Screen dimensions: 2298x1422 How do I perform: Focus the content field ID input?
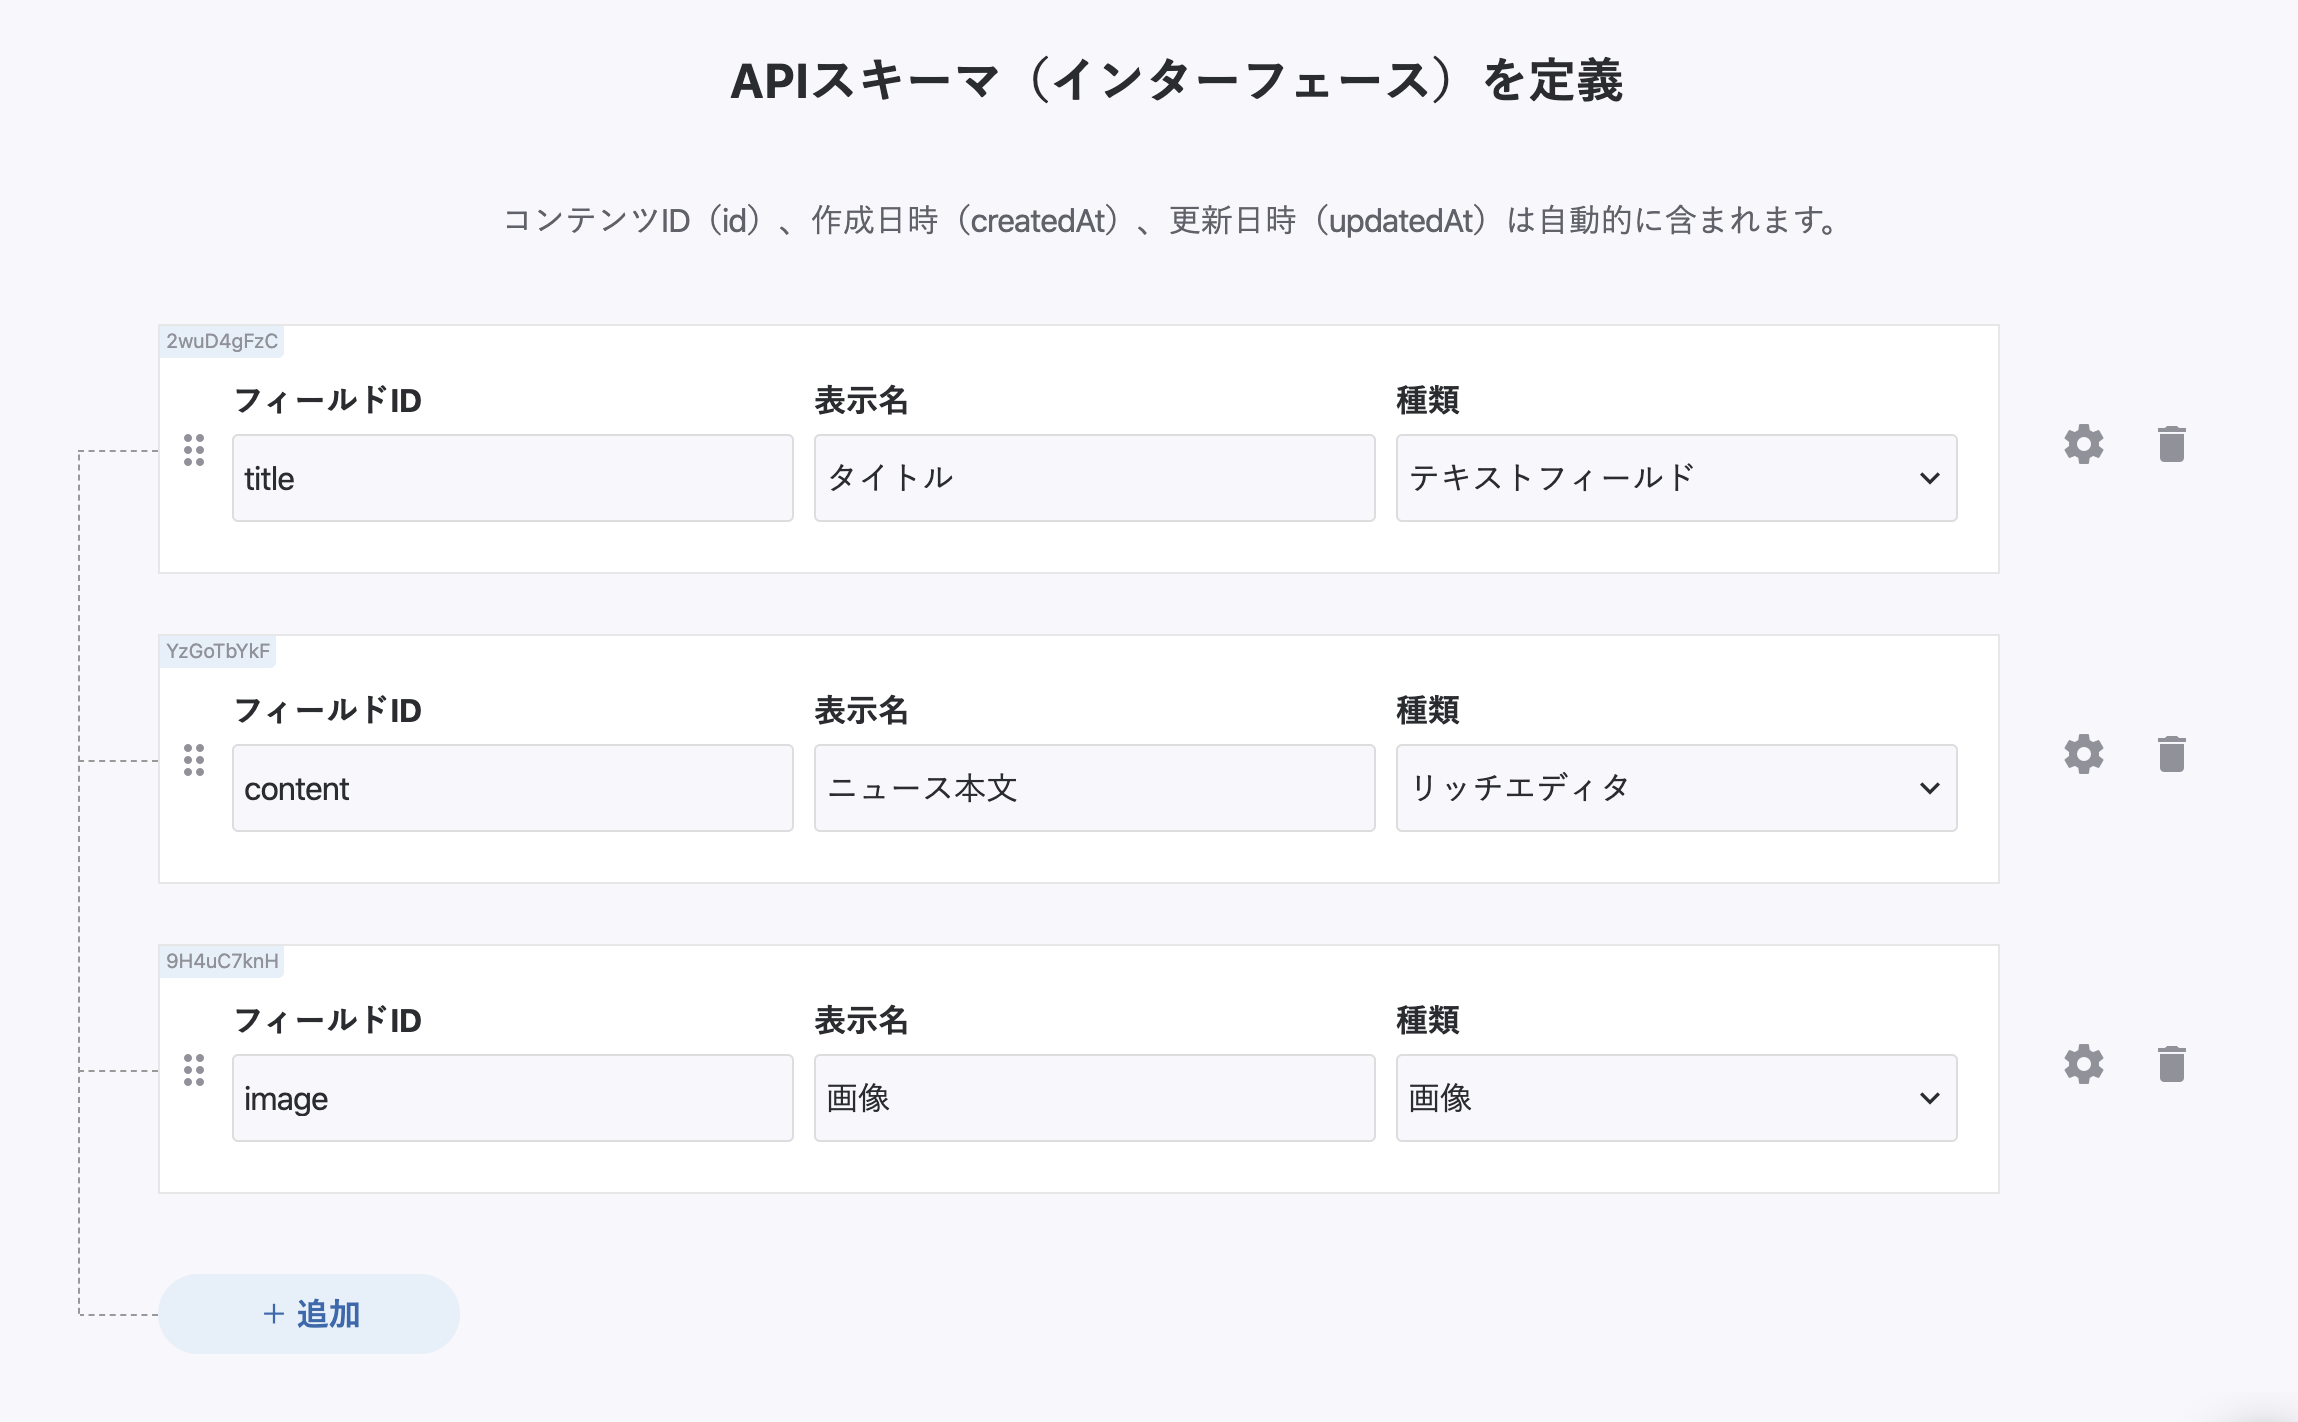click(x=512, y=788)
